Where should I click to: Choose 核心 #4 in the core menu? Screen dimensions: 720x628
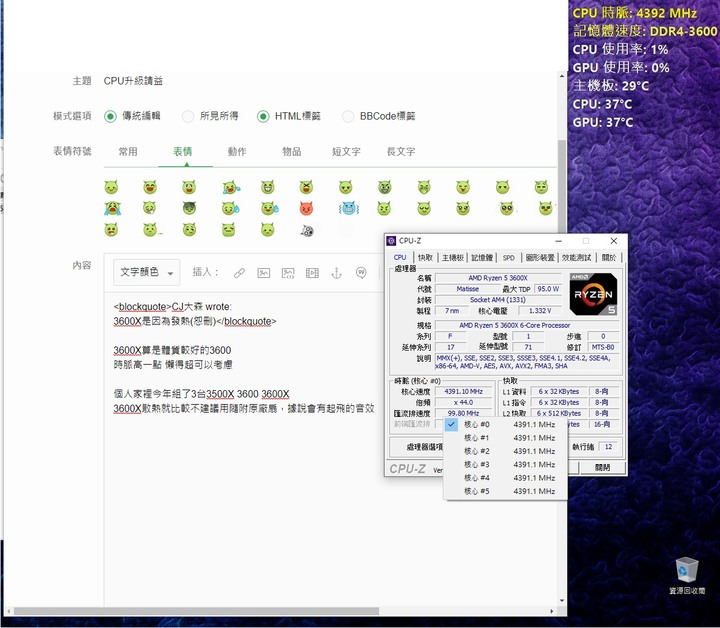coord(505,478)
